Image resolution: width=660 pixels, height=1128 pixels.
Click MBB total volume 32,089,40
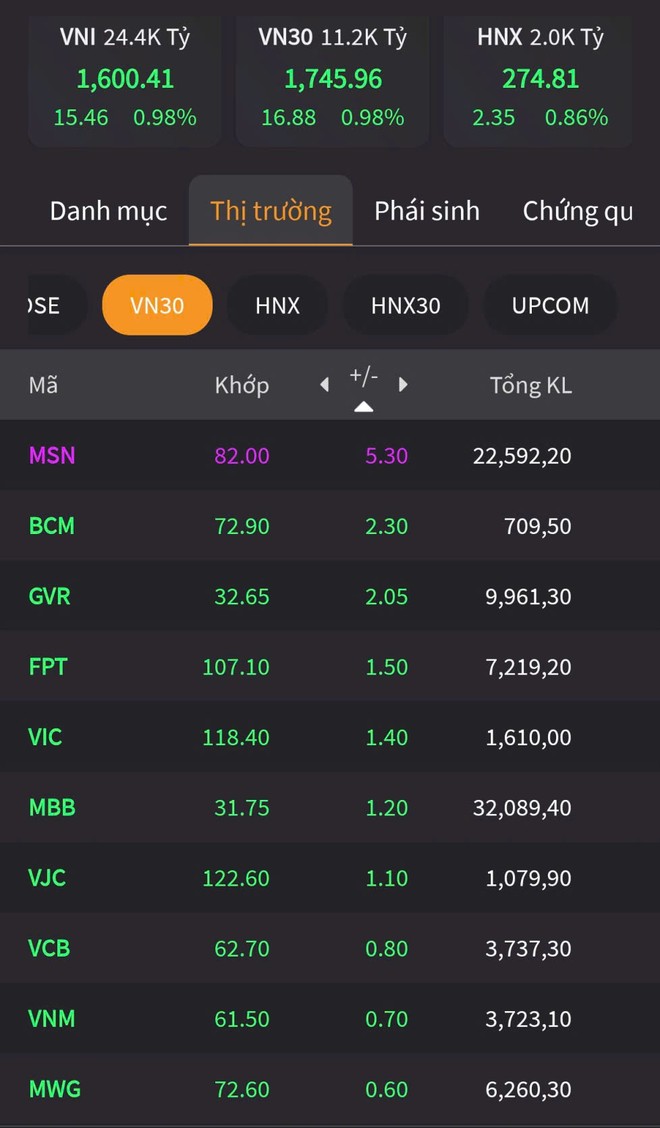click(x=522, y=808)
